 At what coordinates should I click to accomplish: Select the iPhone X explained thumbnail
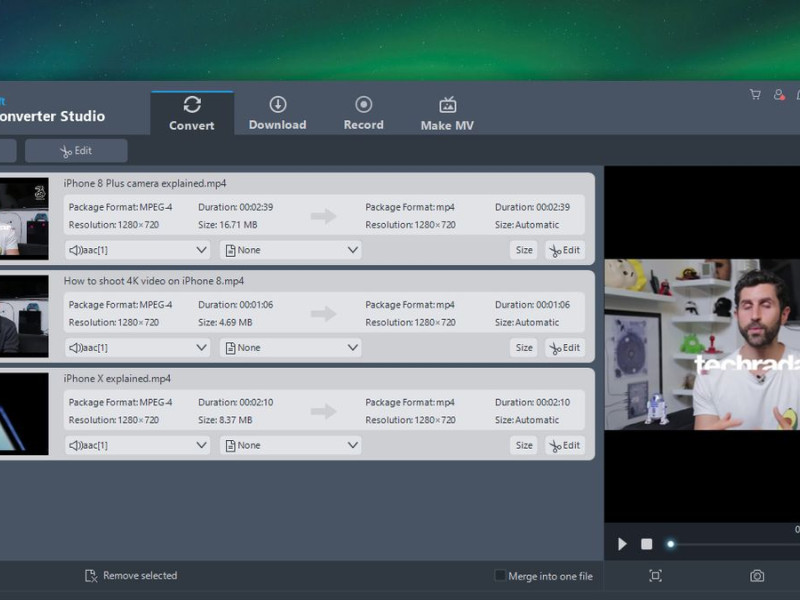[x=24, y=414]
